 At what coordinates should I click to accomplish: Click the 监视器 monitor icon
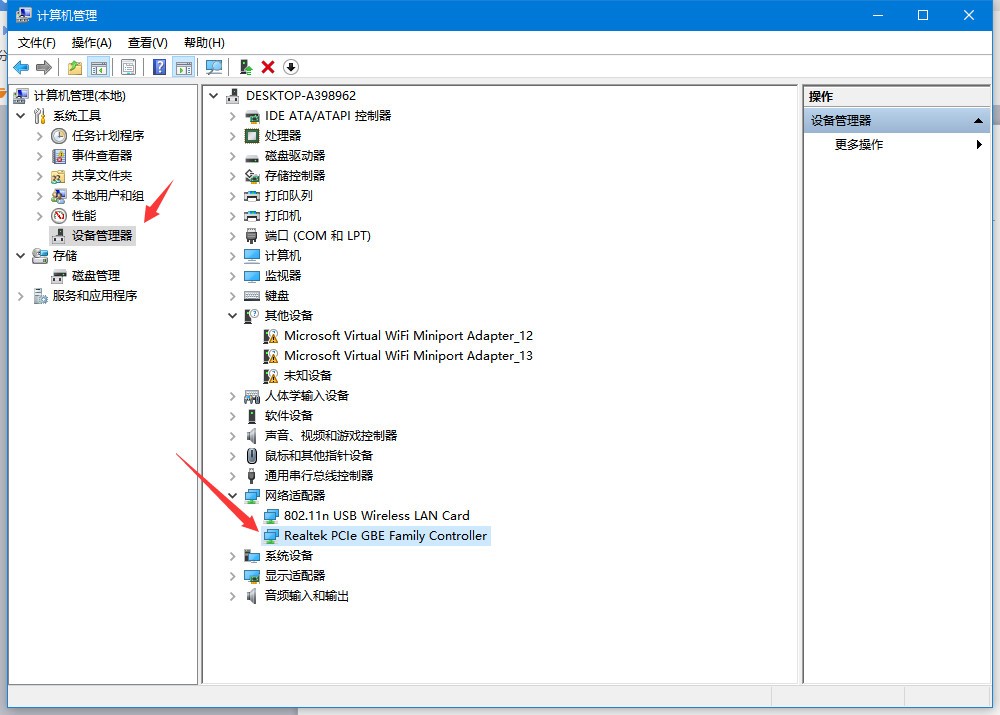pyautogui.click(x=252, y=276)
